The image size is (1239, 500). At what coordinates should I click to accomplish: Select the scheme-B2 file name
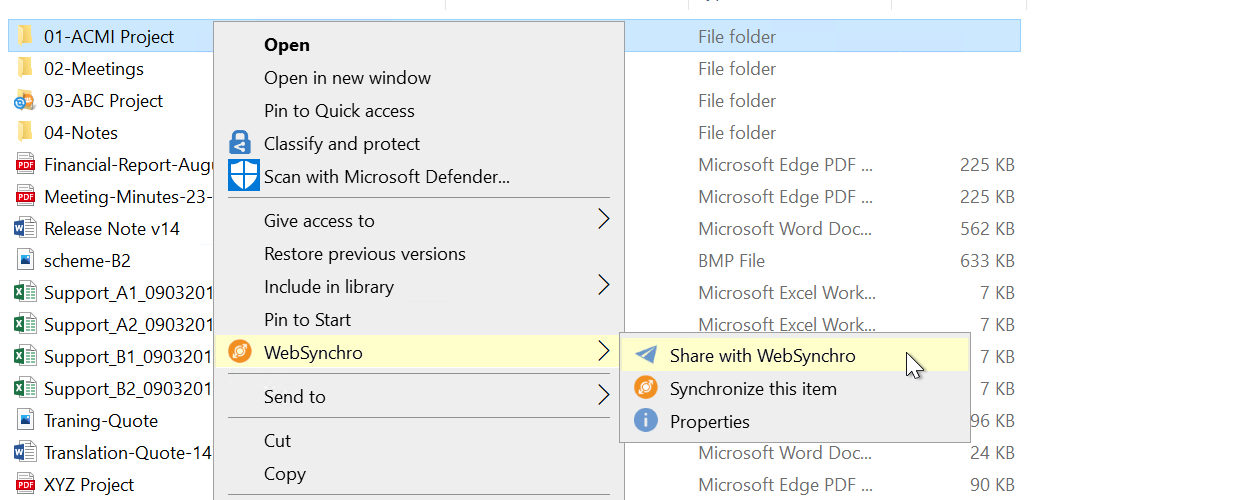[87, 260]
